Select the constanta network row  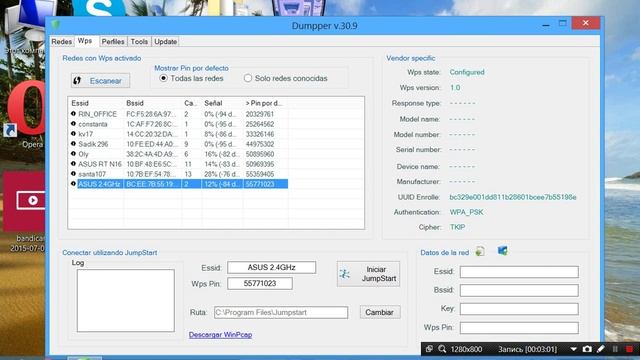179,124
